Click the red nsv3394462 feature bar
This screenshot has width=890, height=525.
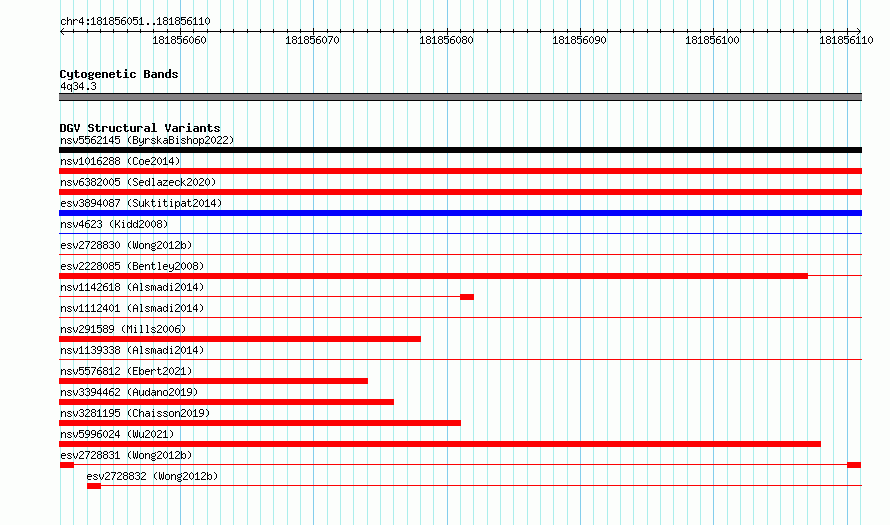click(226, 402)
